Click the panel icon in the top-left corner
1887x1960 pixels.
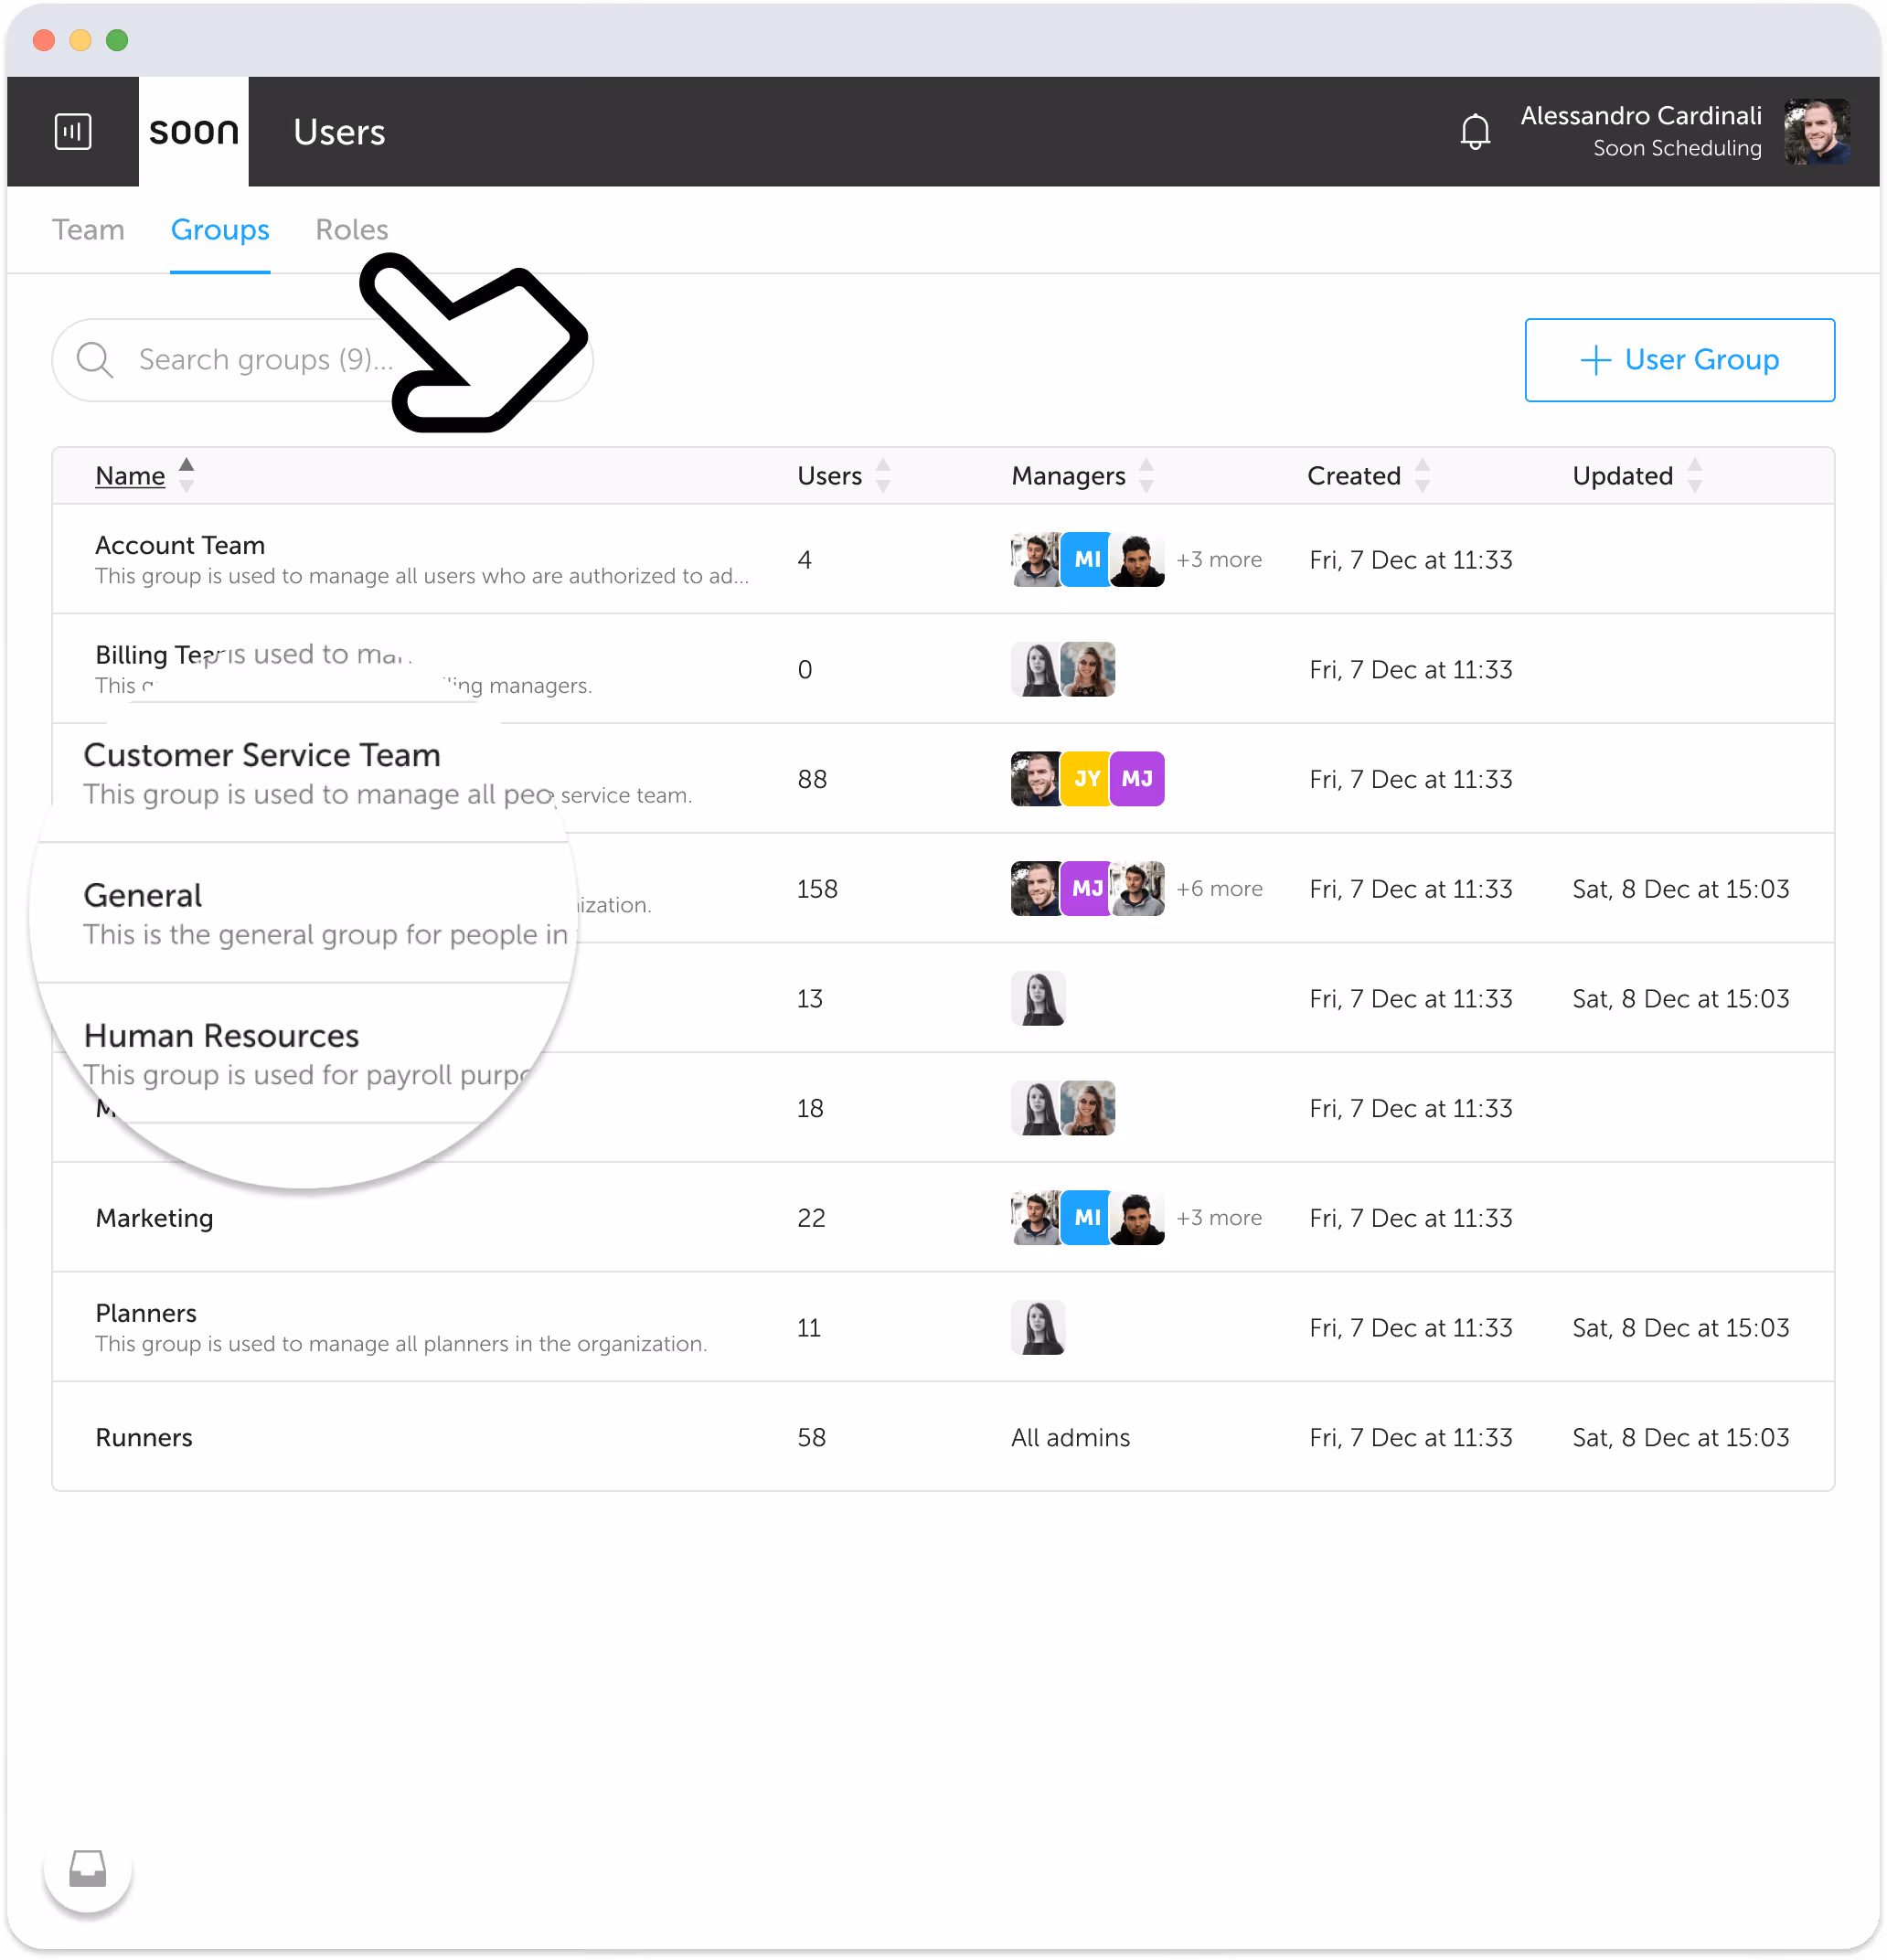tap(73, 131)
